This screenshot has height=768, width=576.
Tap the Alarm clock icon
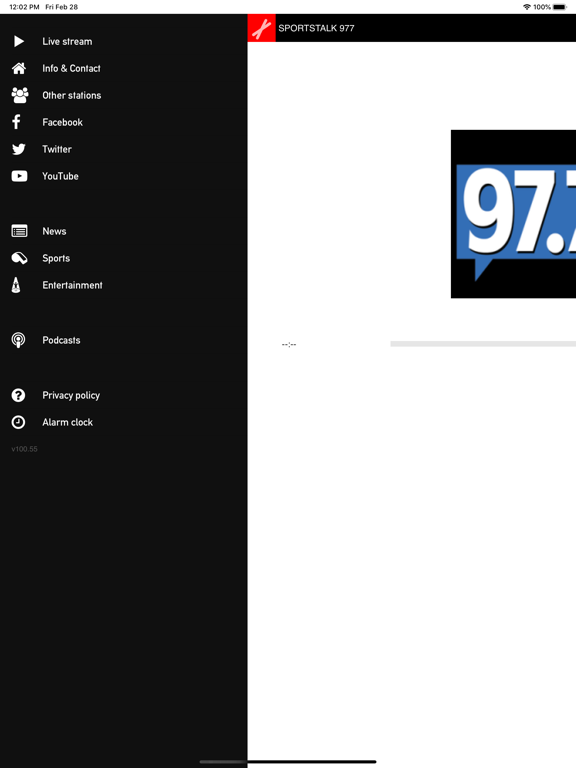click(19, 422)
